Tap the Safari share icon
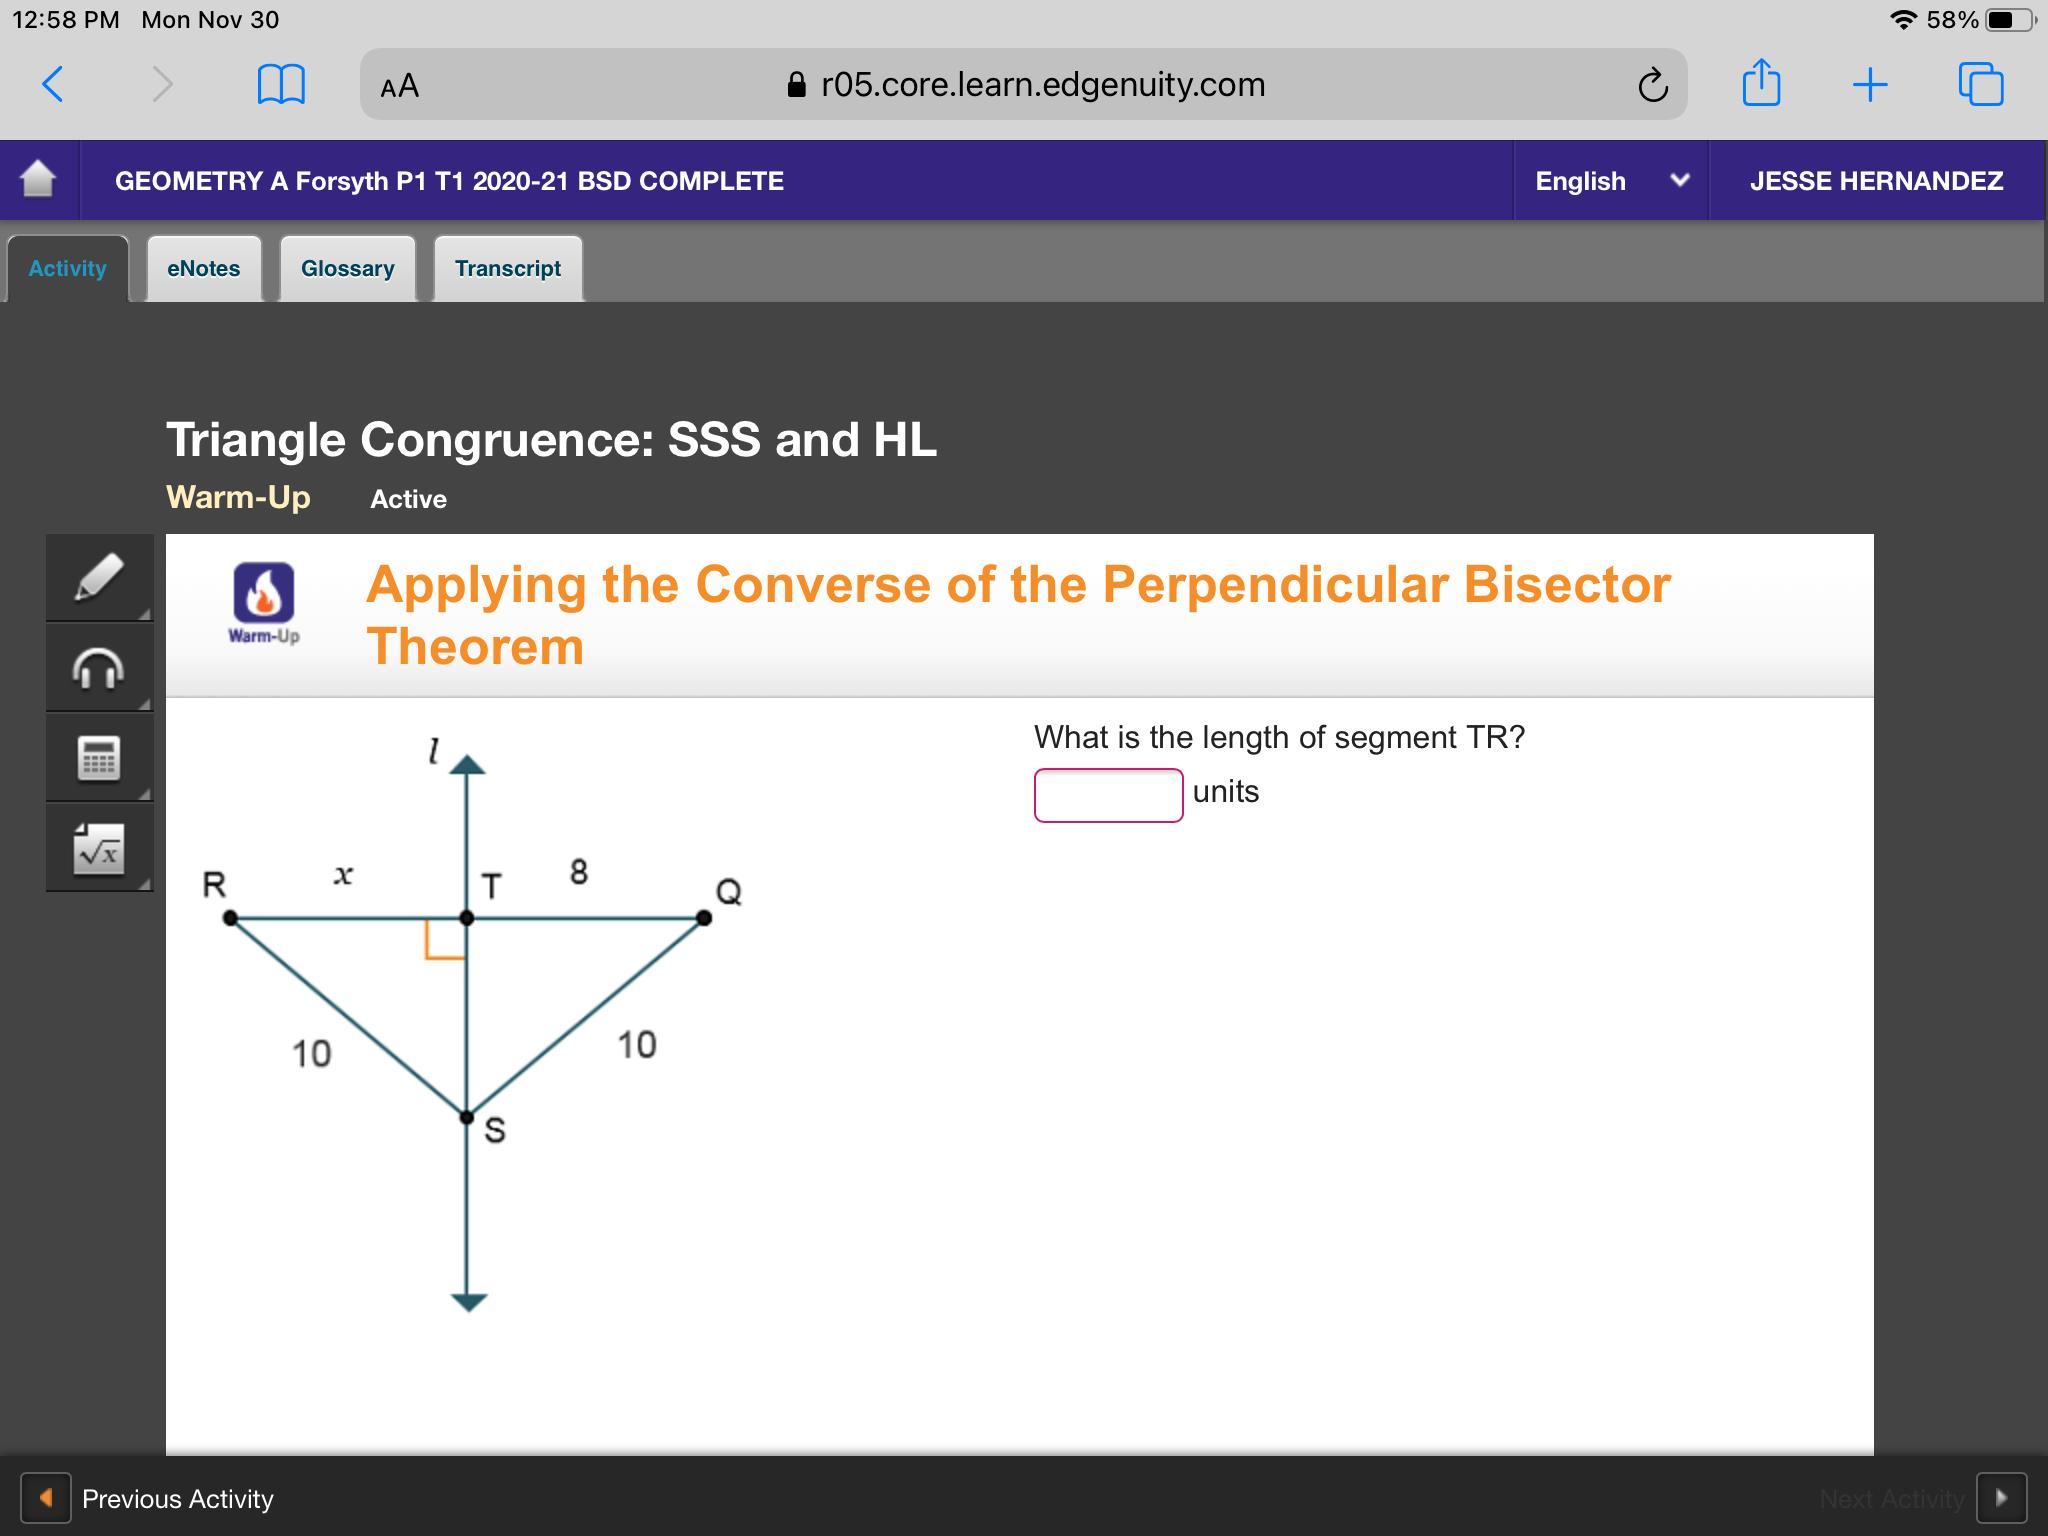The height and width of the screenshot is (1536, 2048). [1761, 83]
